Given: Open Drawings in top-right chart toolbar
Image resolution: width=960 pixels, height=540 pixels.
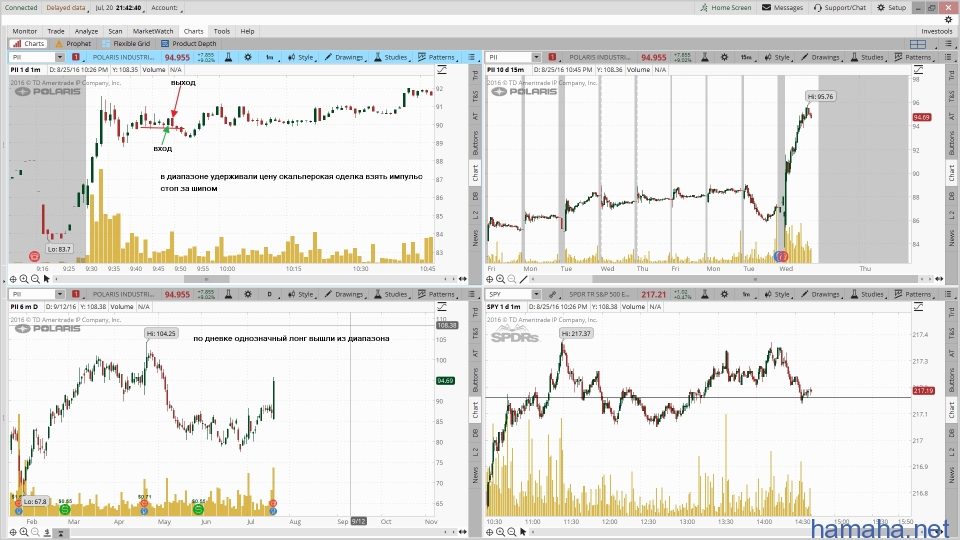Looking at the screenshot, I should (821, 57).
